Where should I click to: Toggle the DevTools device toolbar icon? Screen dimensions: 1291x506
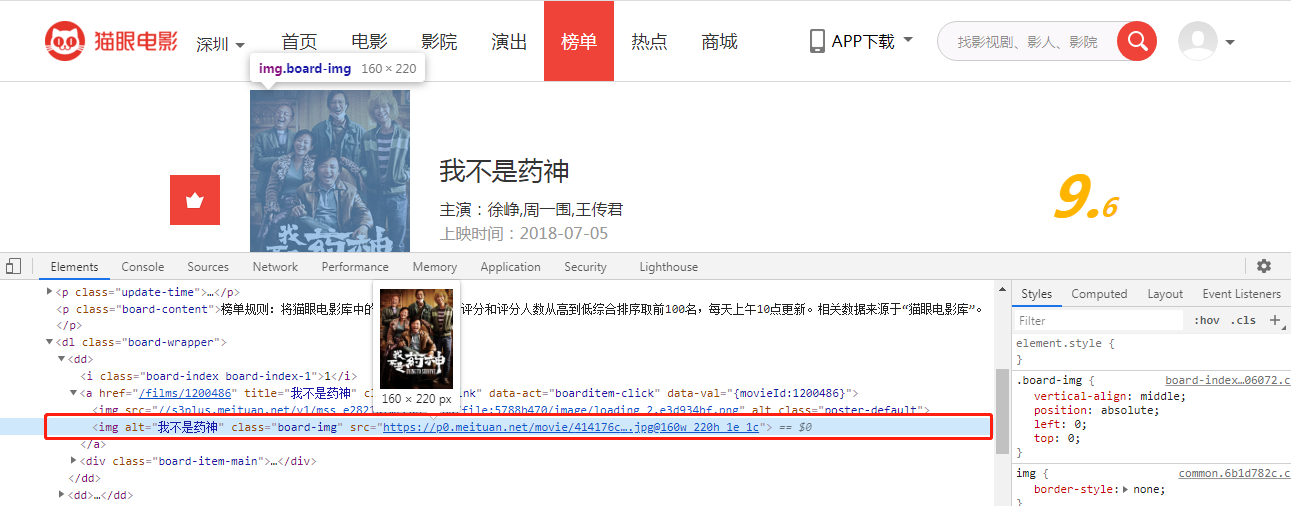(x=13, y=266)
